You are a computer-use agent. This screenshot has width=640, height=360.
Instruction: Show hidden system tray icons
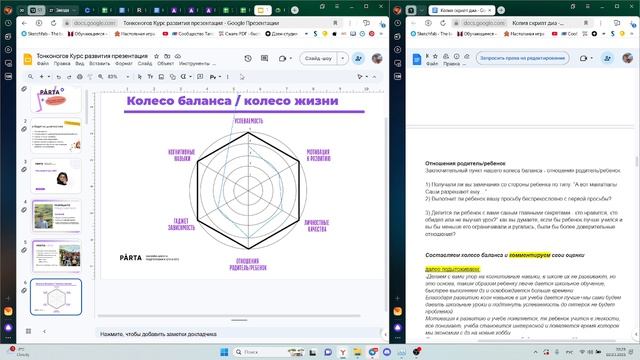[535, 352]
